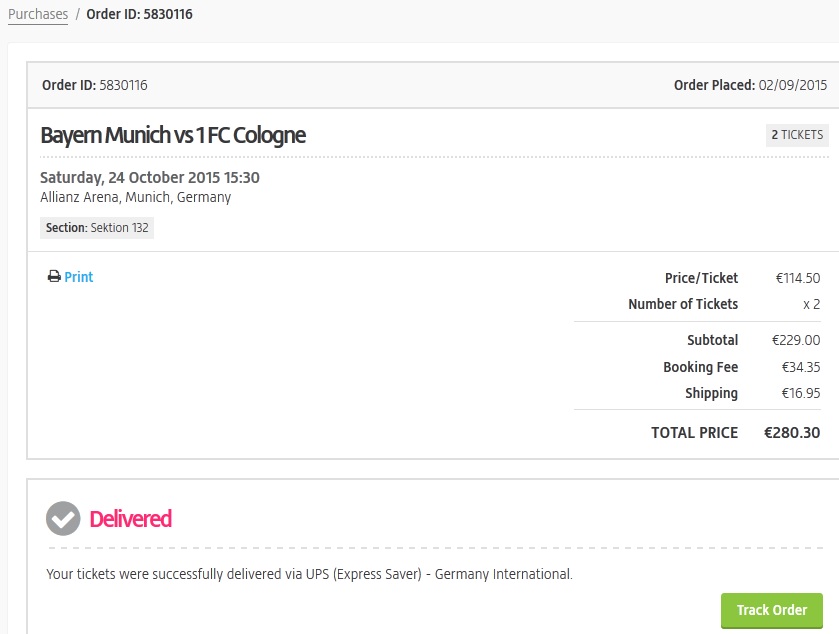The height and width of the screenshot is (634, 839).
Task: Click the Subtotal €229.00 value
Action: pos(796,340)
